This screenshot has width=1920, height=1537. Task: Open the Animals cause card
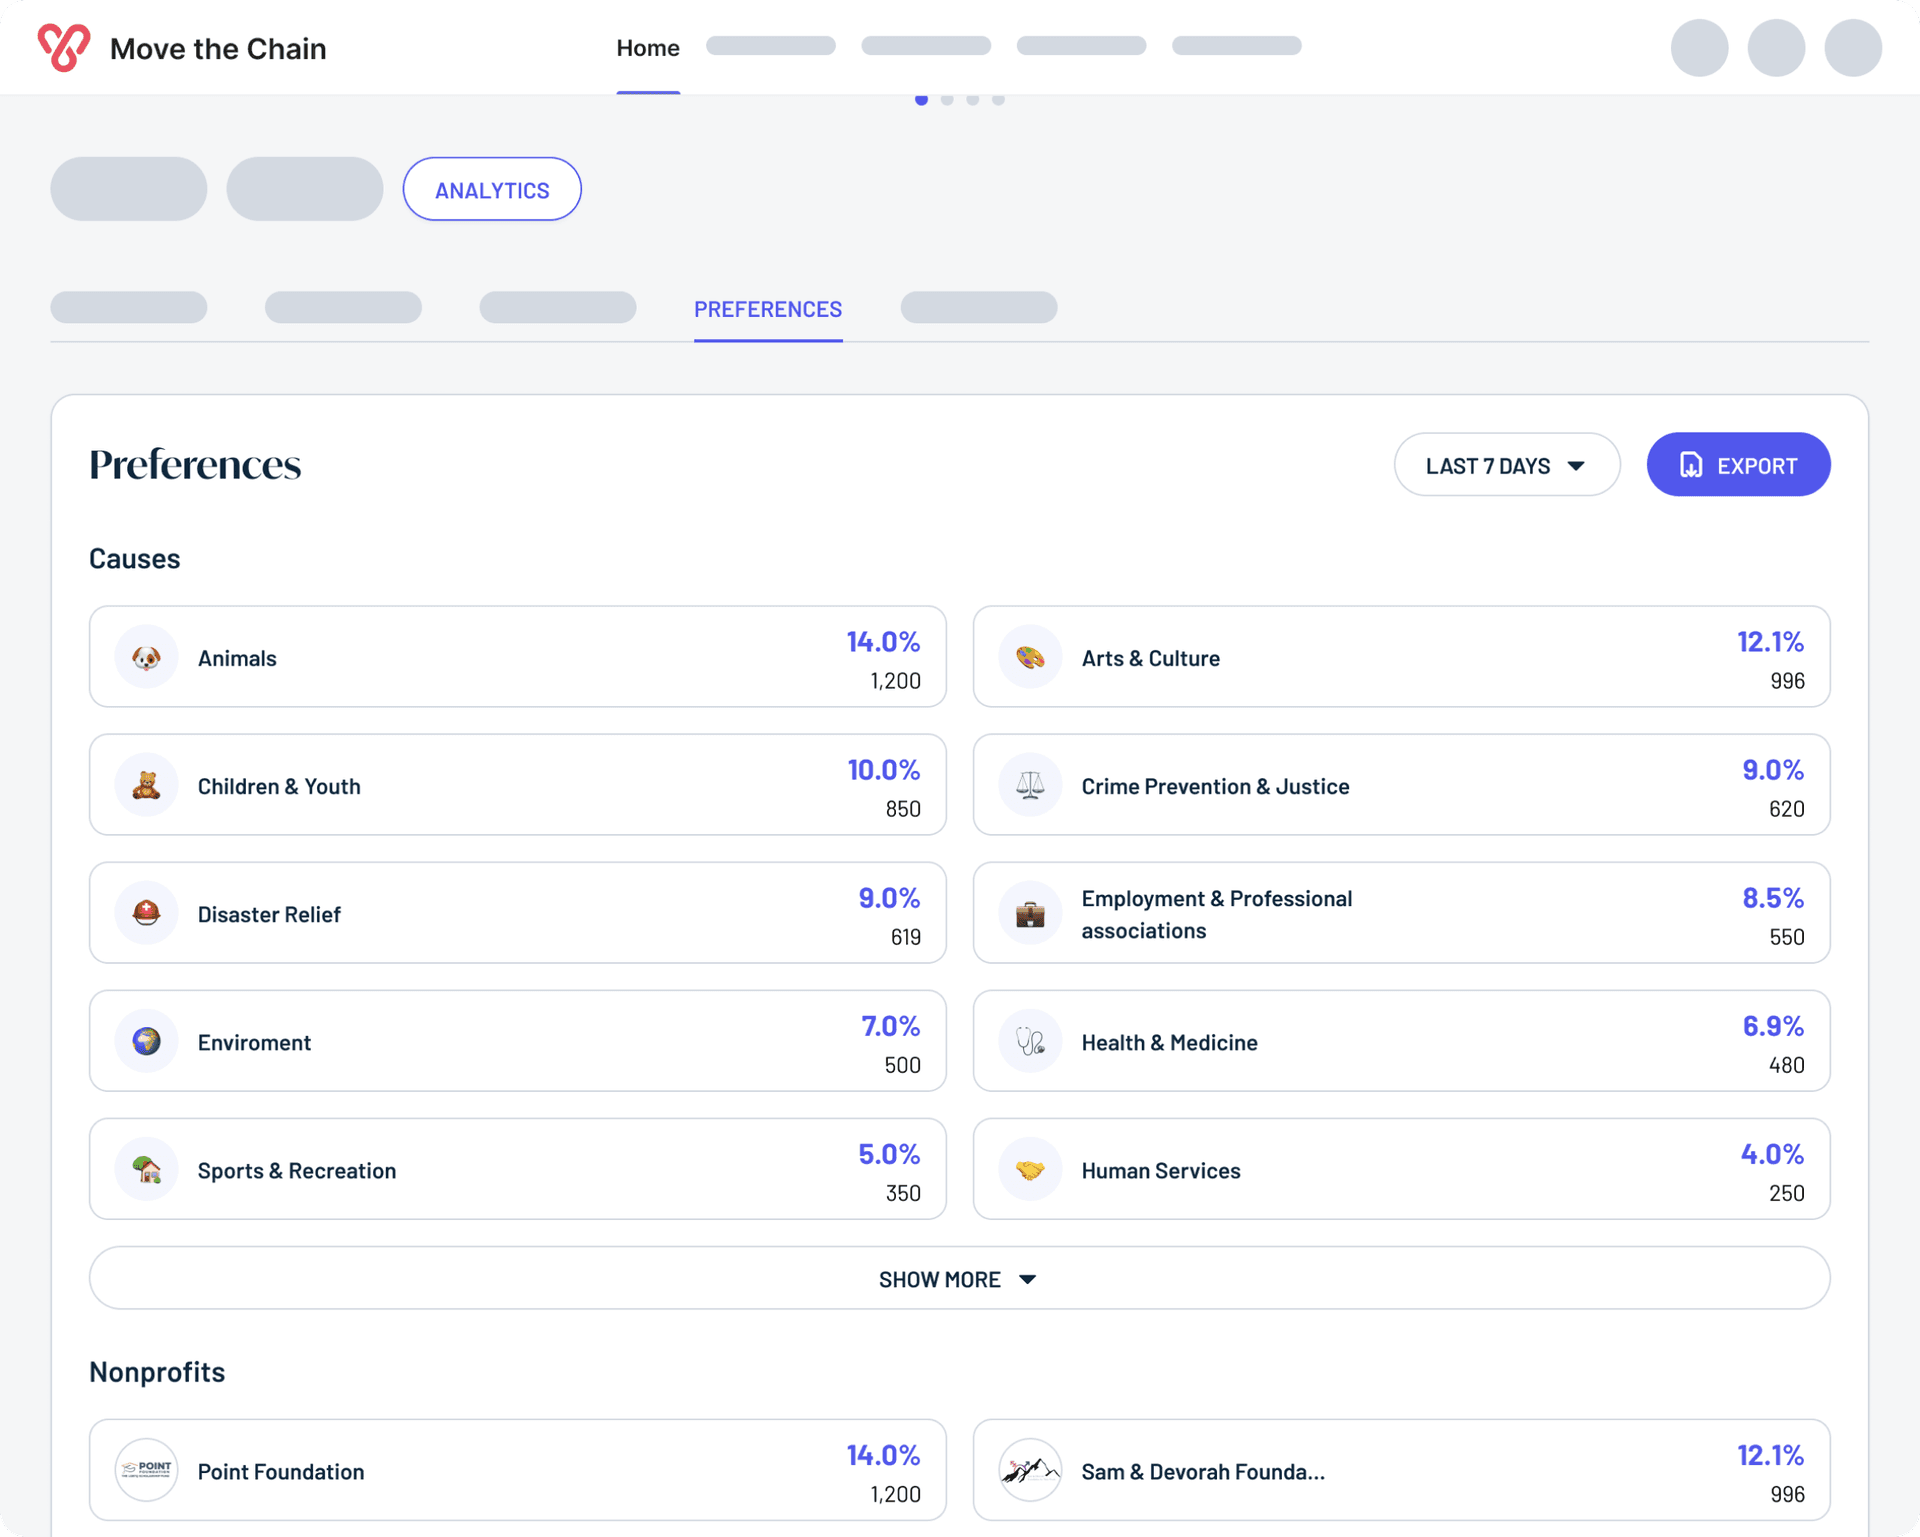[x=518, y=657]
